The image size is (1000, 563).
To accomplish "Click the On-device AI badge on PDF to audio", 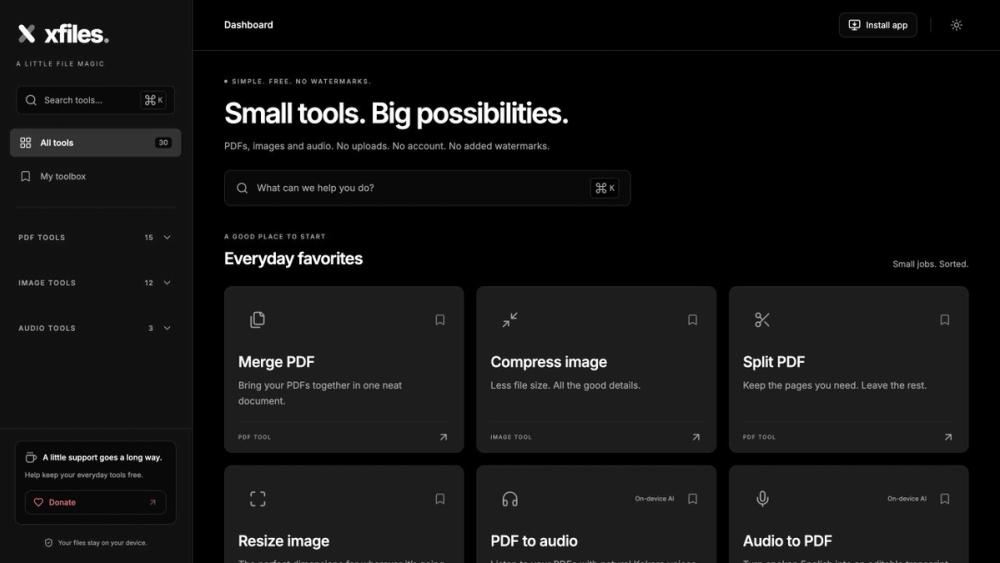I will (x=654, y=499).
